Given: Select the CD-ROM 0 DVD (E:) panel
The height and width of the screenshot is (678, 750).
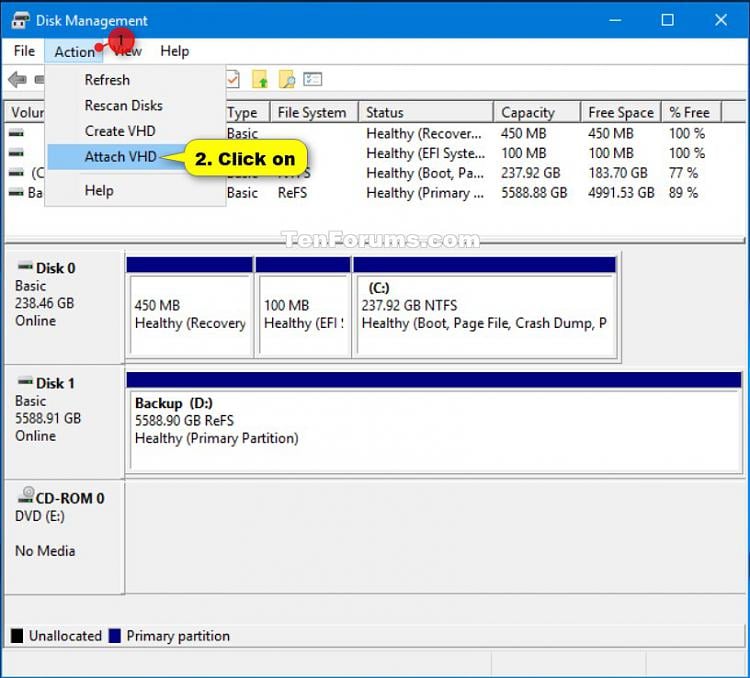Looking at the screenshot, I should pyautogui.click(x=64, y=537).
